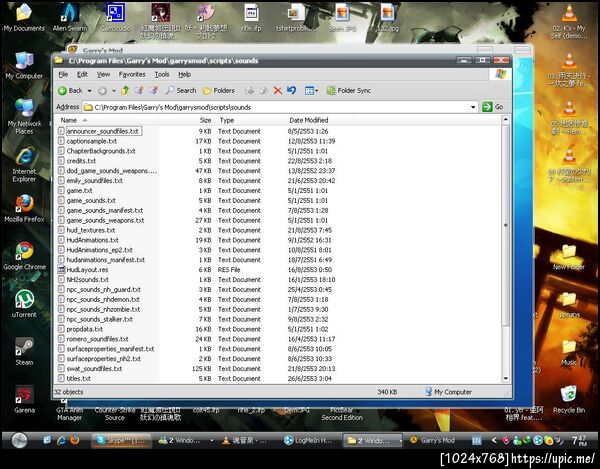Open the Edit menu

tap(82, 74)
